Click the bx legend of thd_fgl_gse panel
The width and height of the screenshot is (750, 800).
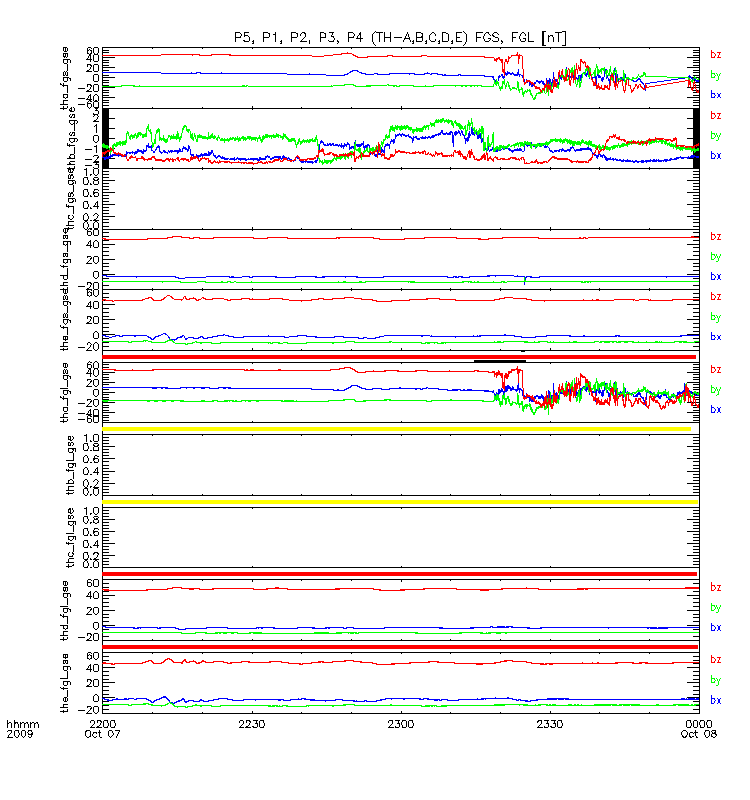click(716, 627)
